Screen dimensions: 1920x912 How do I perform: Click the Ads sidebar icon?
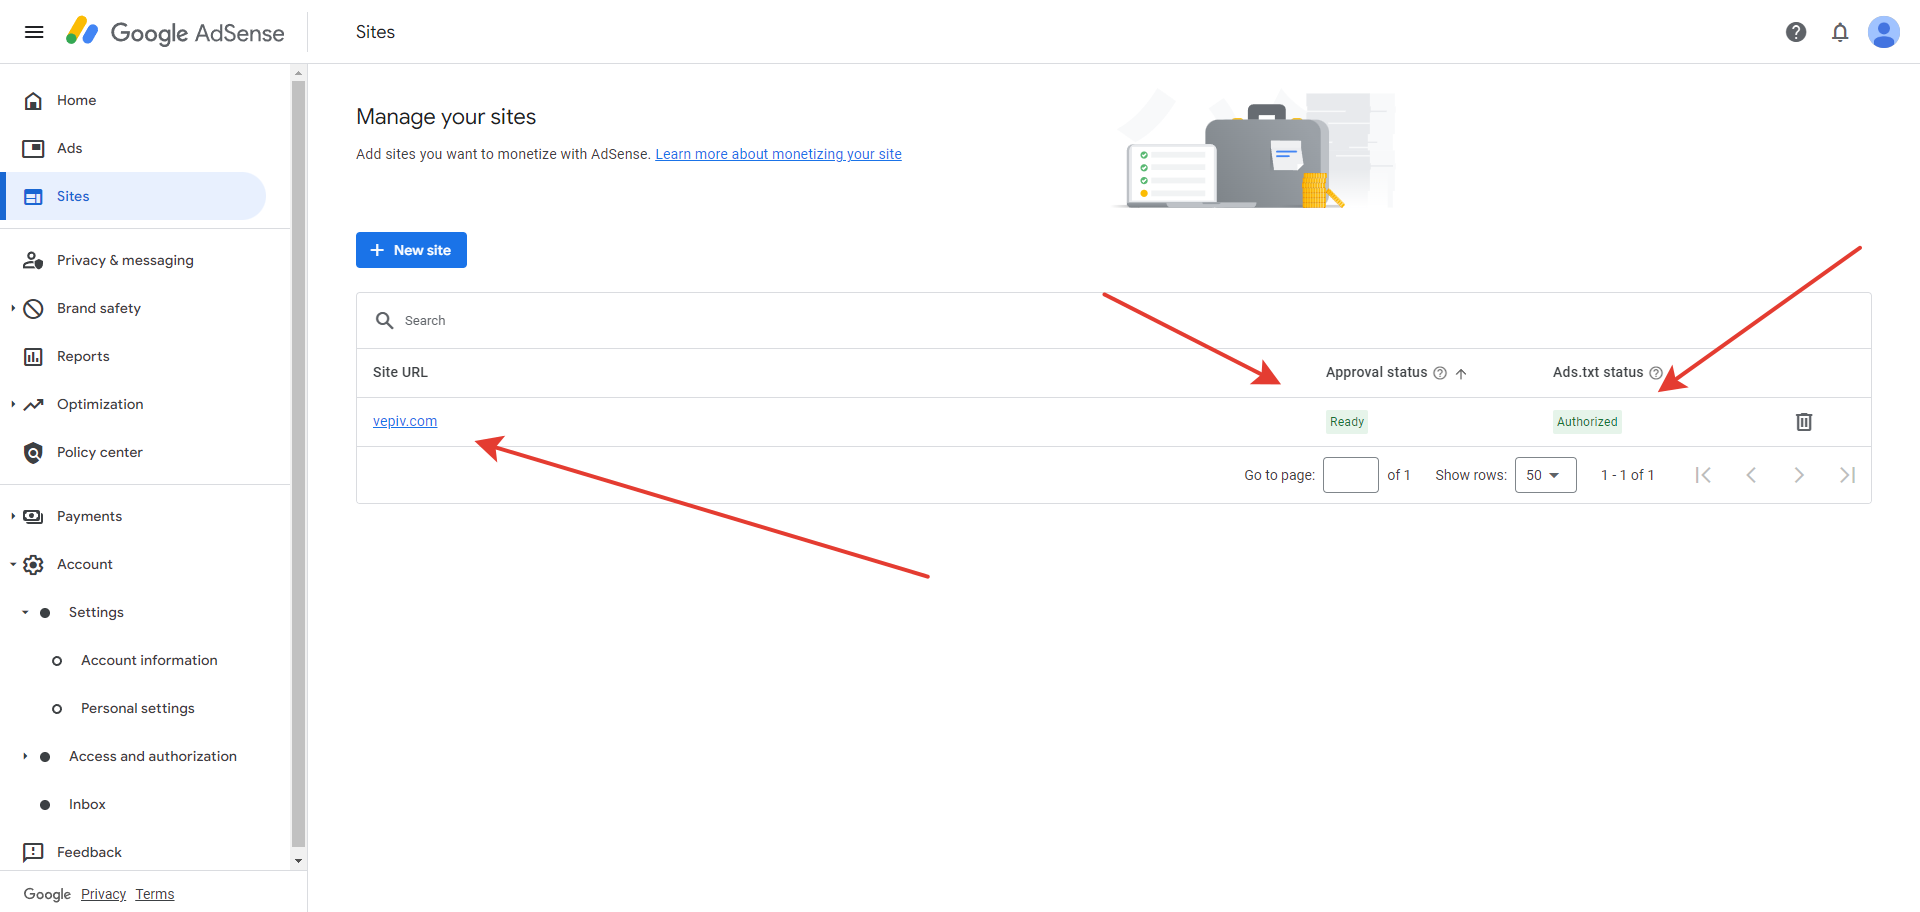[x=33, y=148]
